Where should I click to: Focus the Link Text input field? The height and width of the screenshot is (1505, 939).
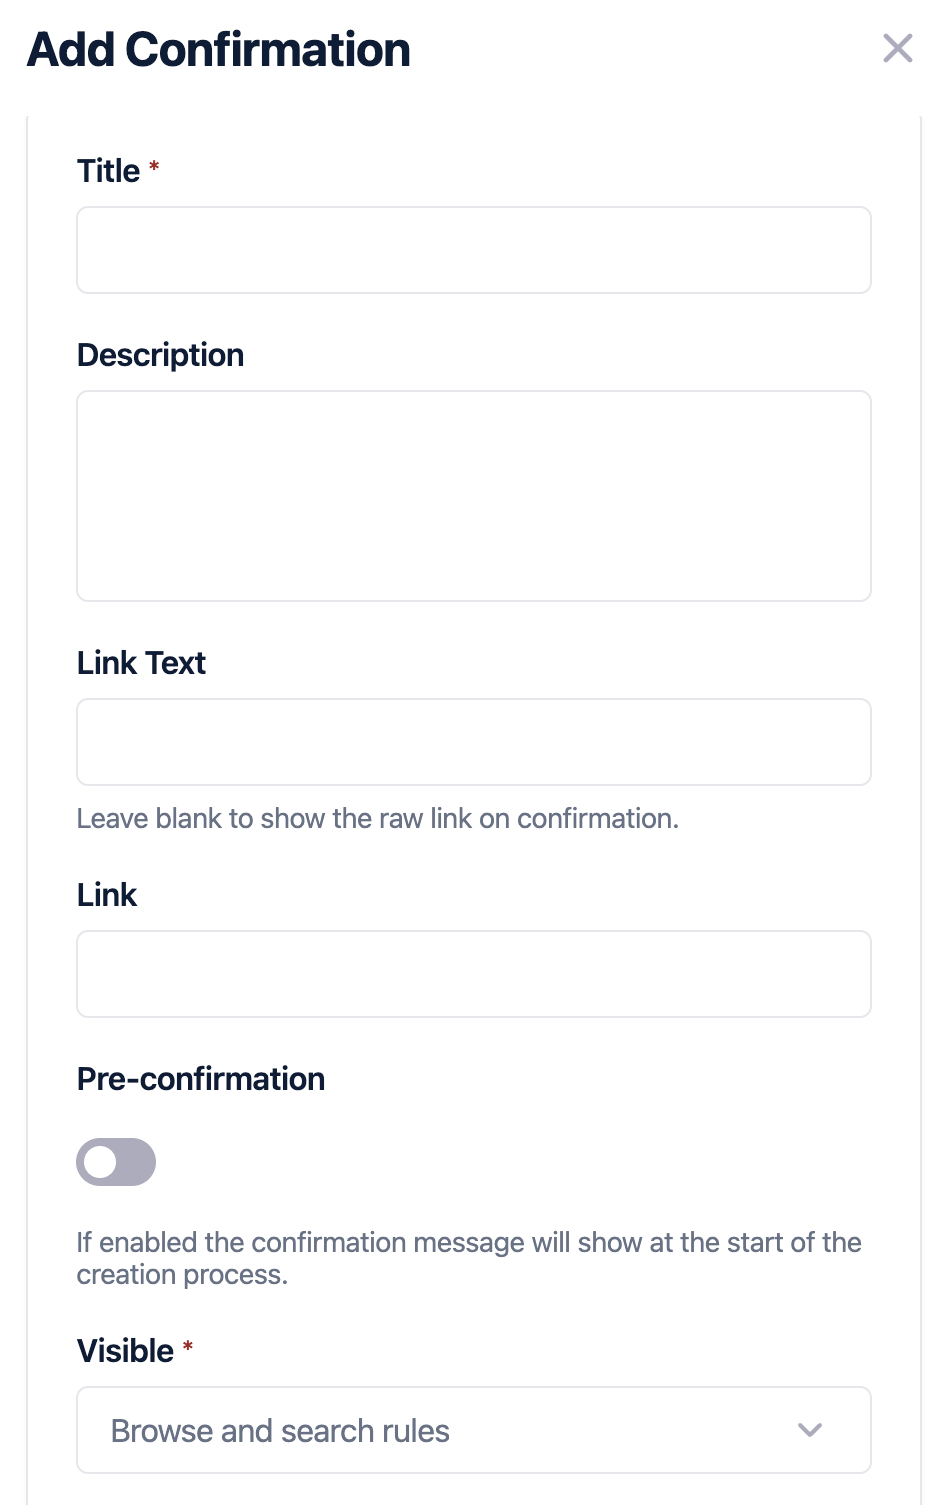click(x=474, y=742)
